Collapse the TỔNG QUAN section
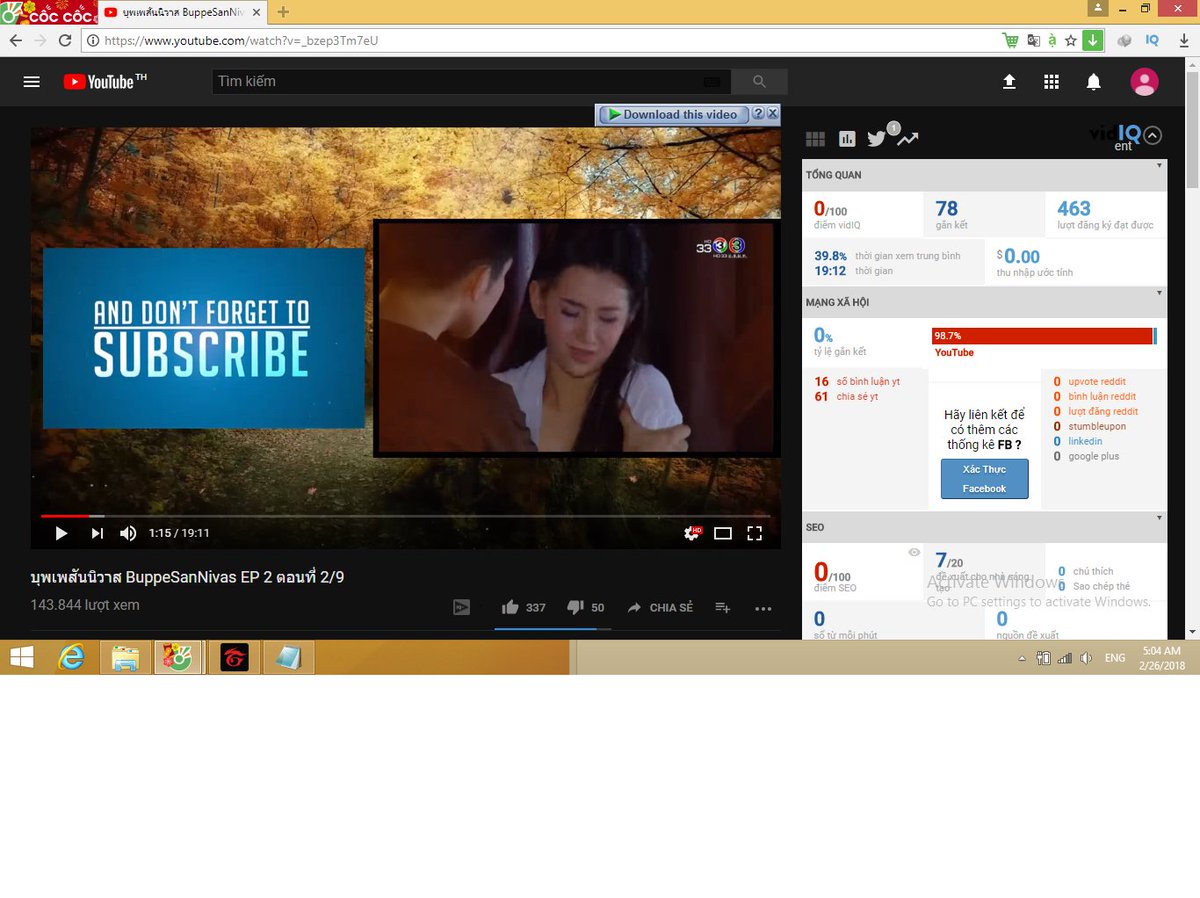1200x898 pixels. click(x=1160, y=165)
